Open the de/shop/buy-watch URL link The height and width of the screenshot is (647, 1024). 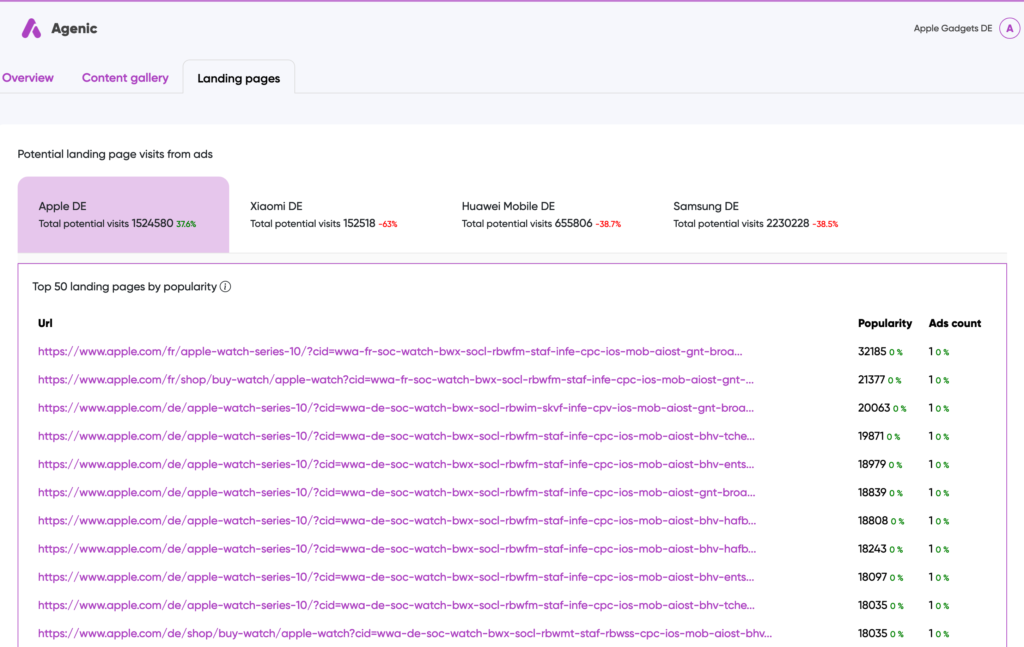(405, 633)
